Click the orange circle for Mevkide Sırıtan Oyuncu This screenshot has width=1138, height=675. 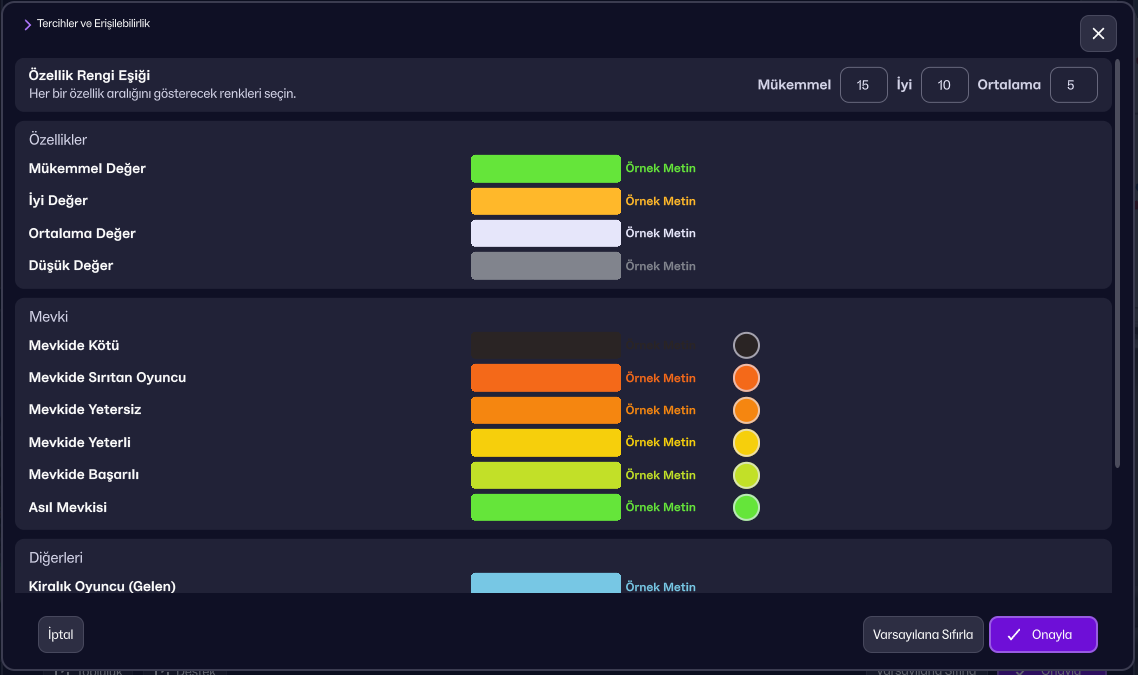746,378
